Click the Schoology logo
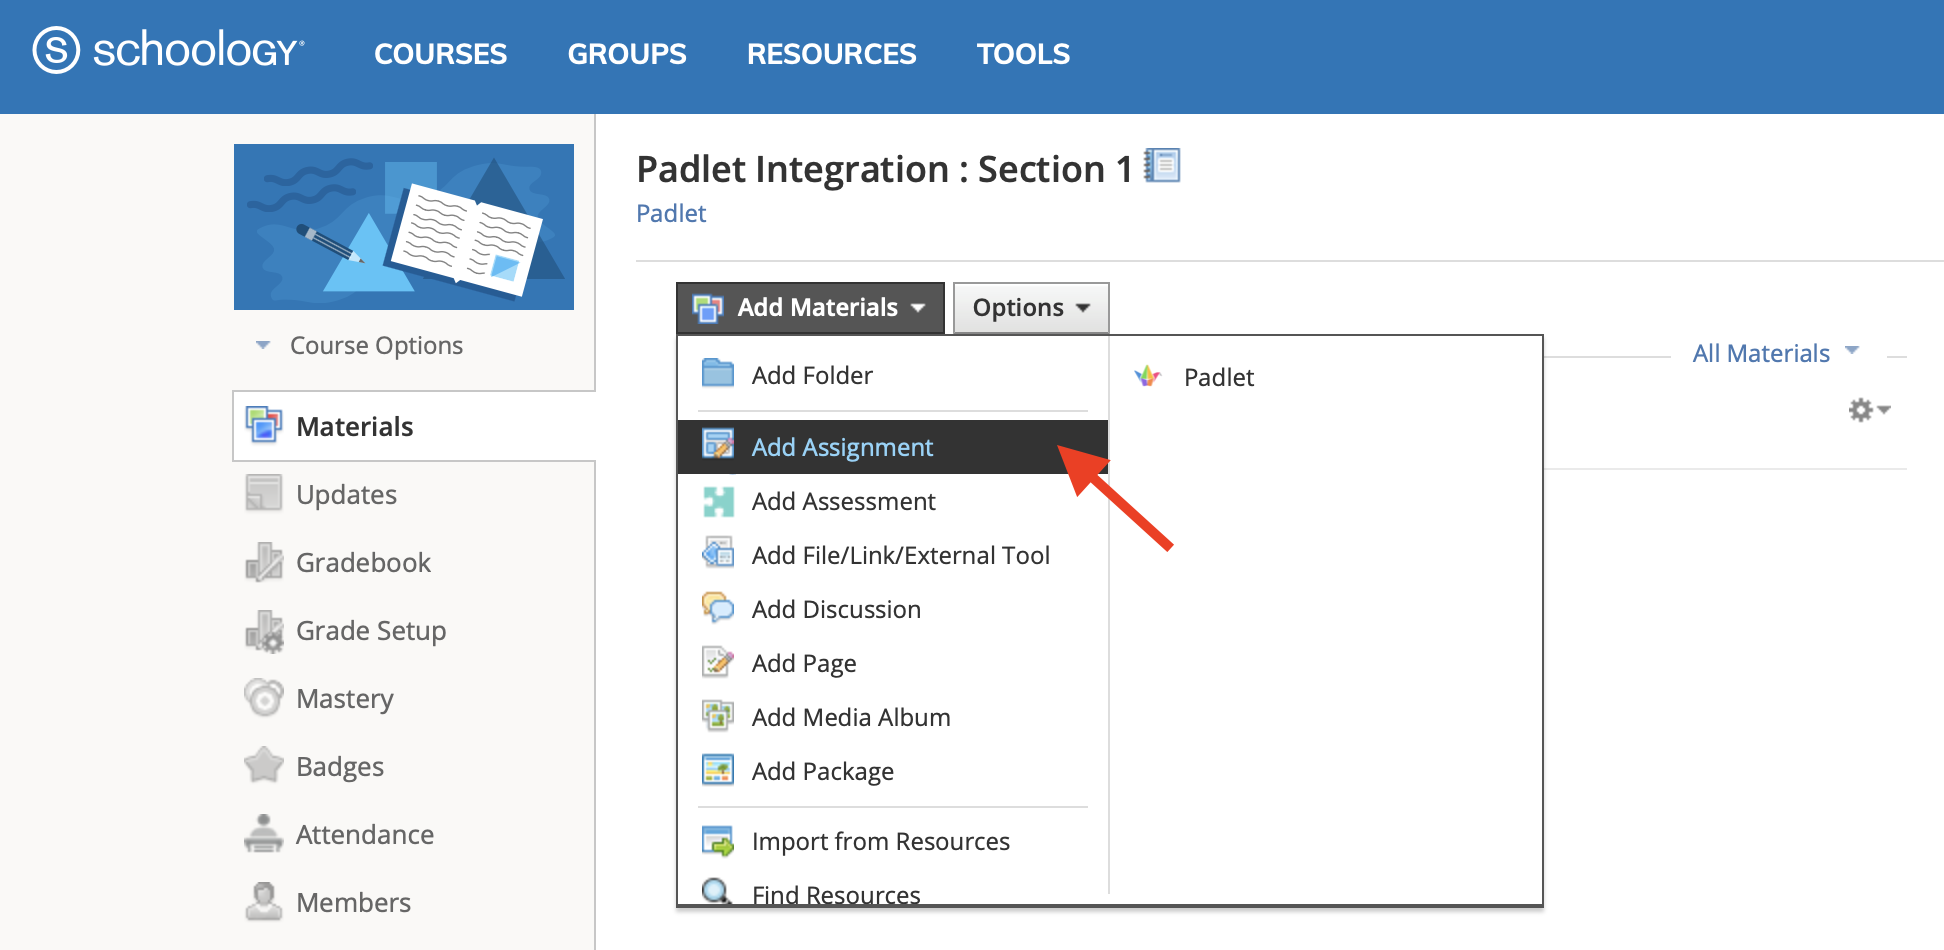 coord(168,49)
